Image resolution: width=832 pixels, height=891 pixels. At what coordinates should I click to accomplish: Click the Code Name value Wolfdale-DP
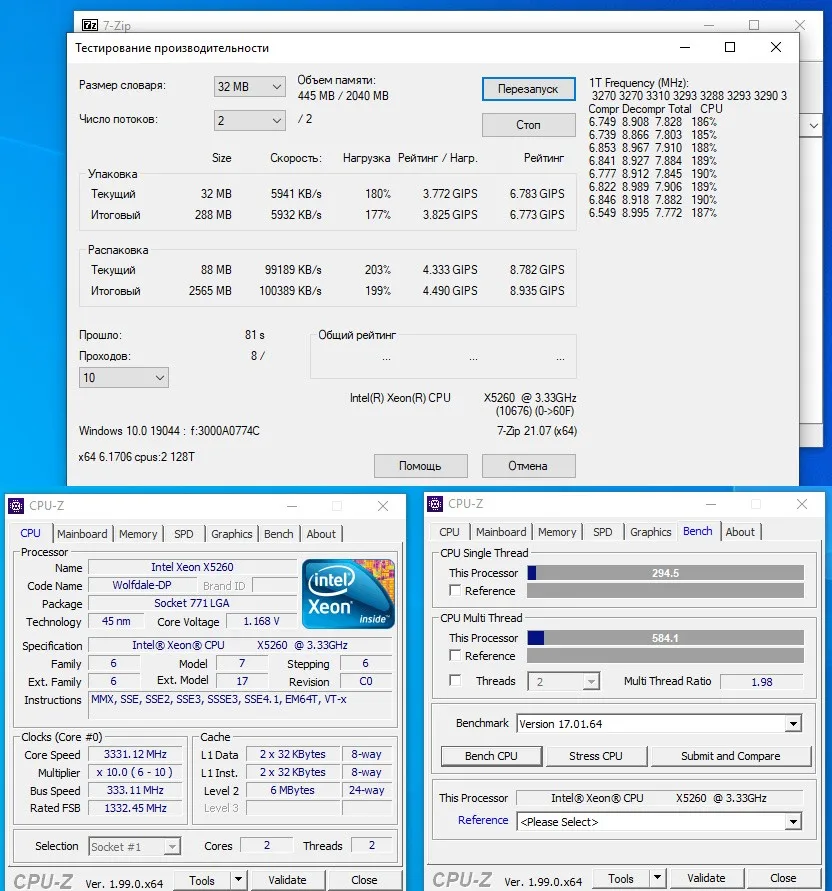142,585
